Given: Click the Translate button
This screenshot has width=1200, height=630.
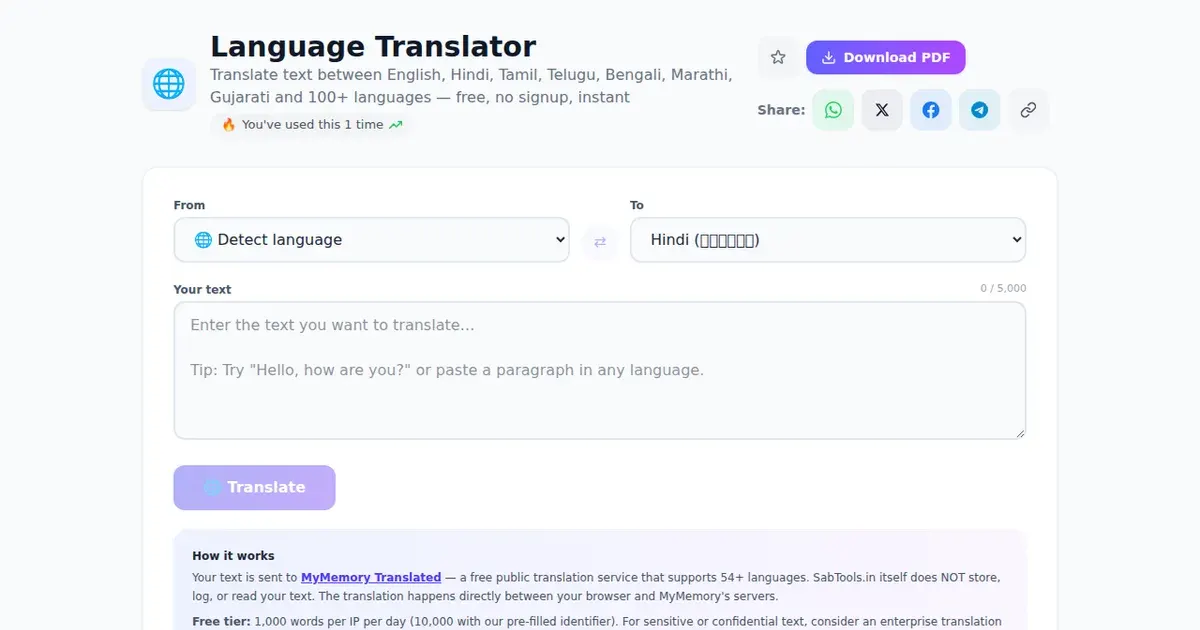Looking at the screenshot, I should [x=254, y=487].
